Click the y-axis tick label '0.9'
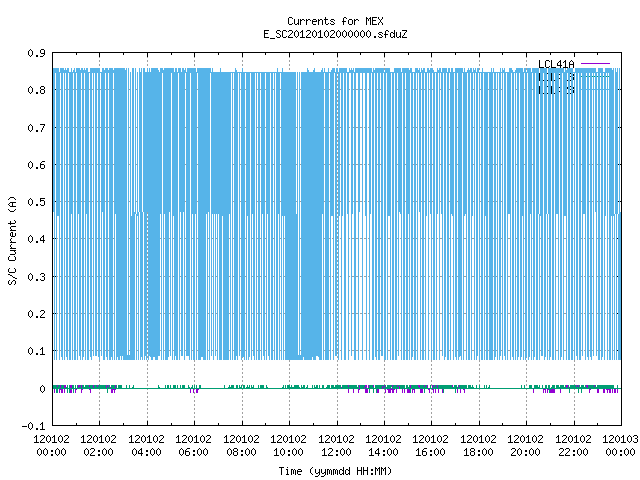 click(36, 53)
